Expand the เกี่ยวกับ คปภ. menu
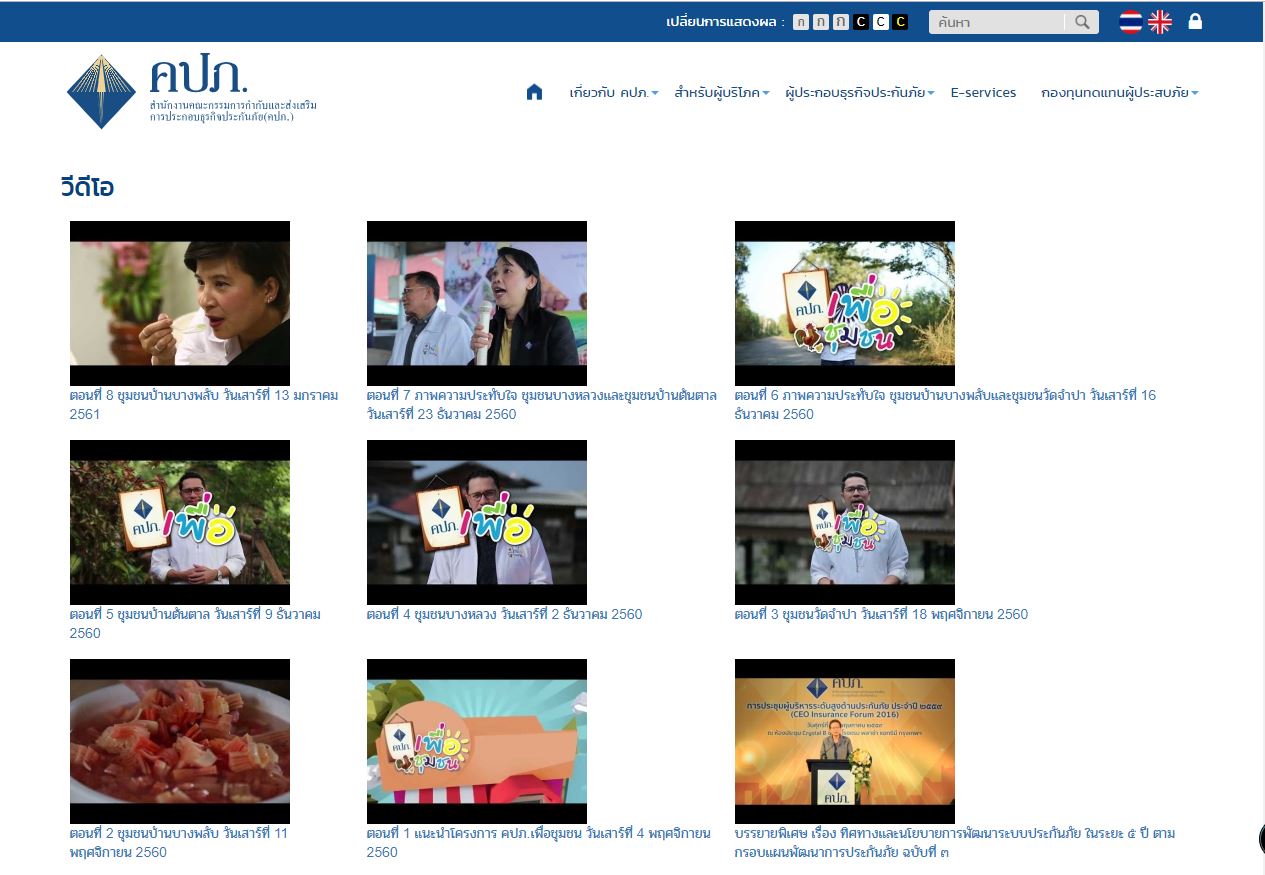The height and width of the screenshot is (875, 1265). click(613, 93)
